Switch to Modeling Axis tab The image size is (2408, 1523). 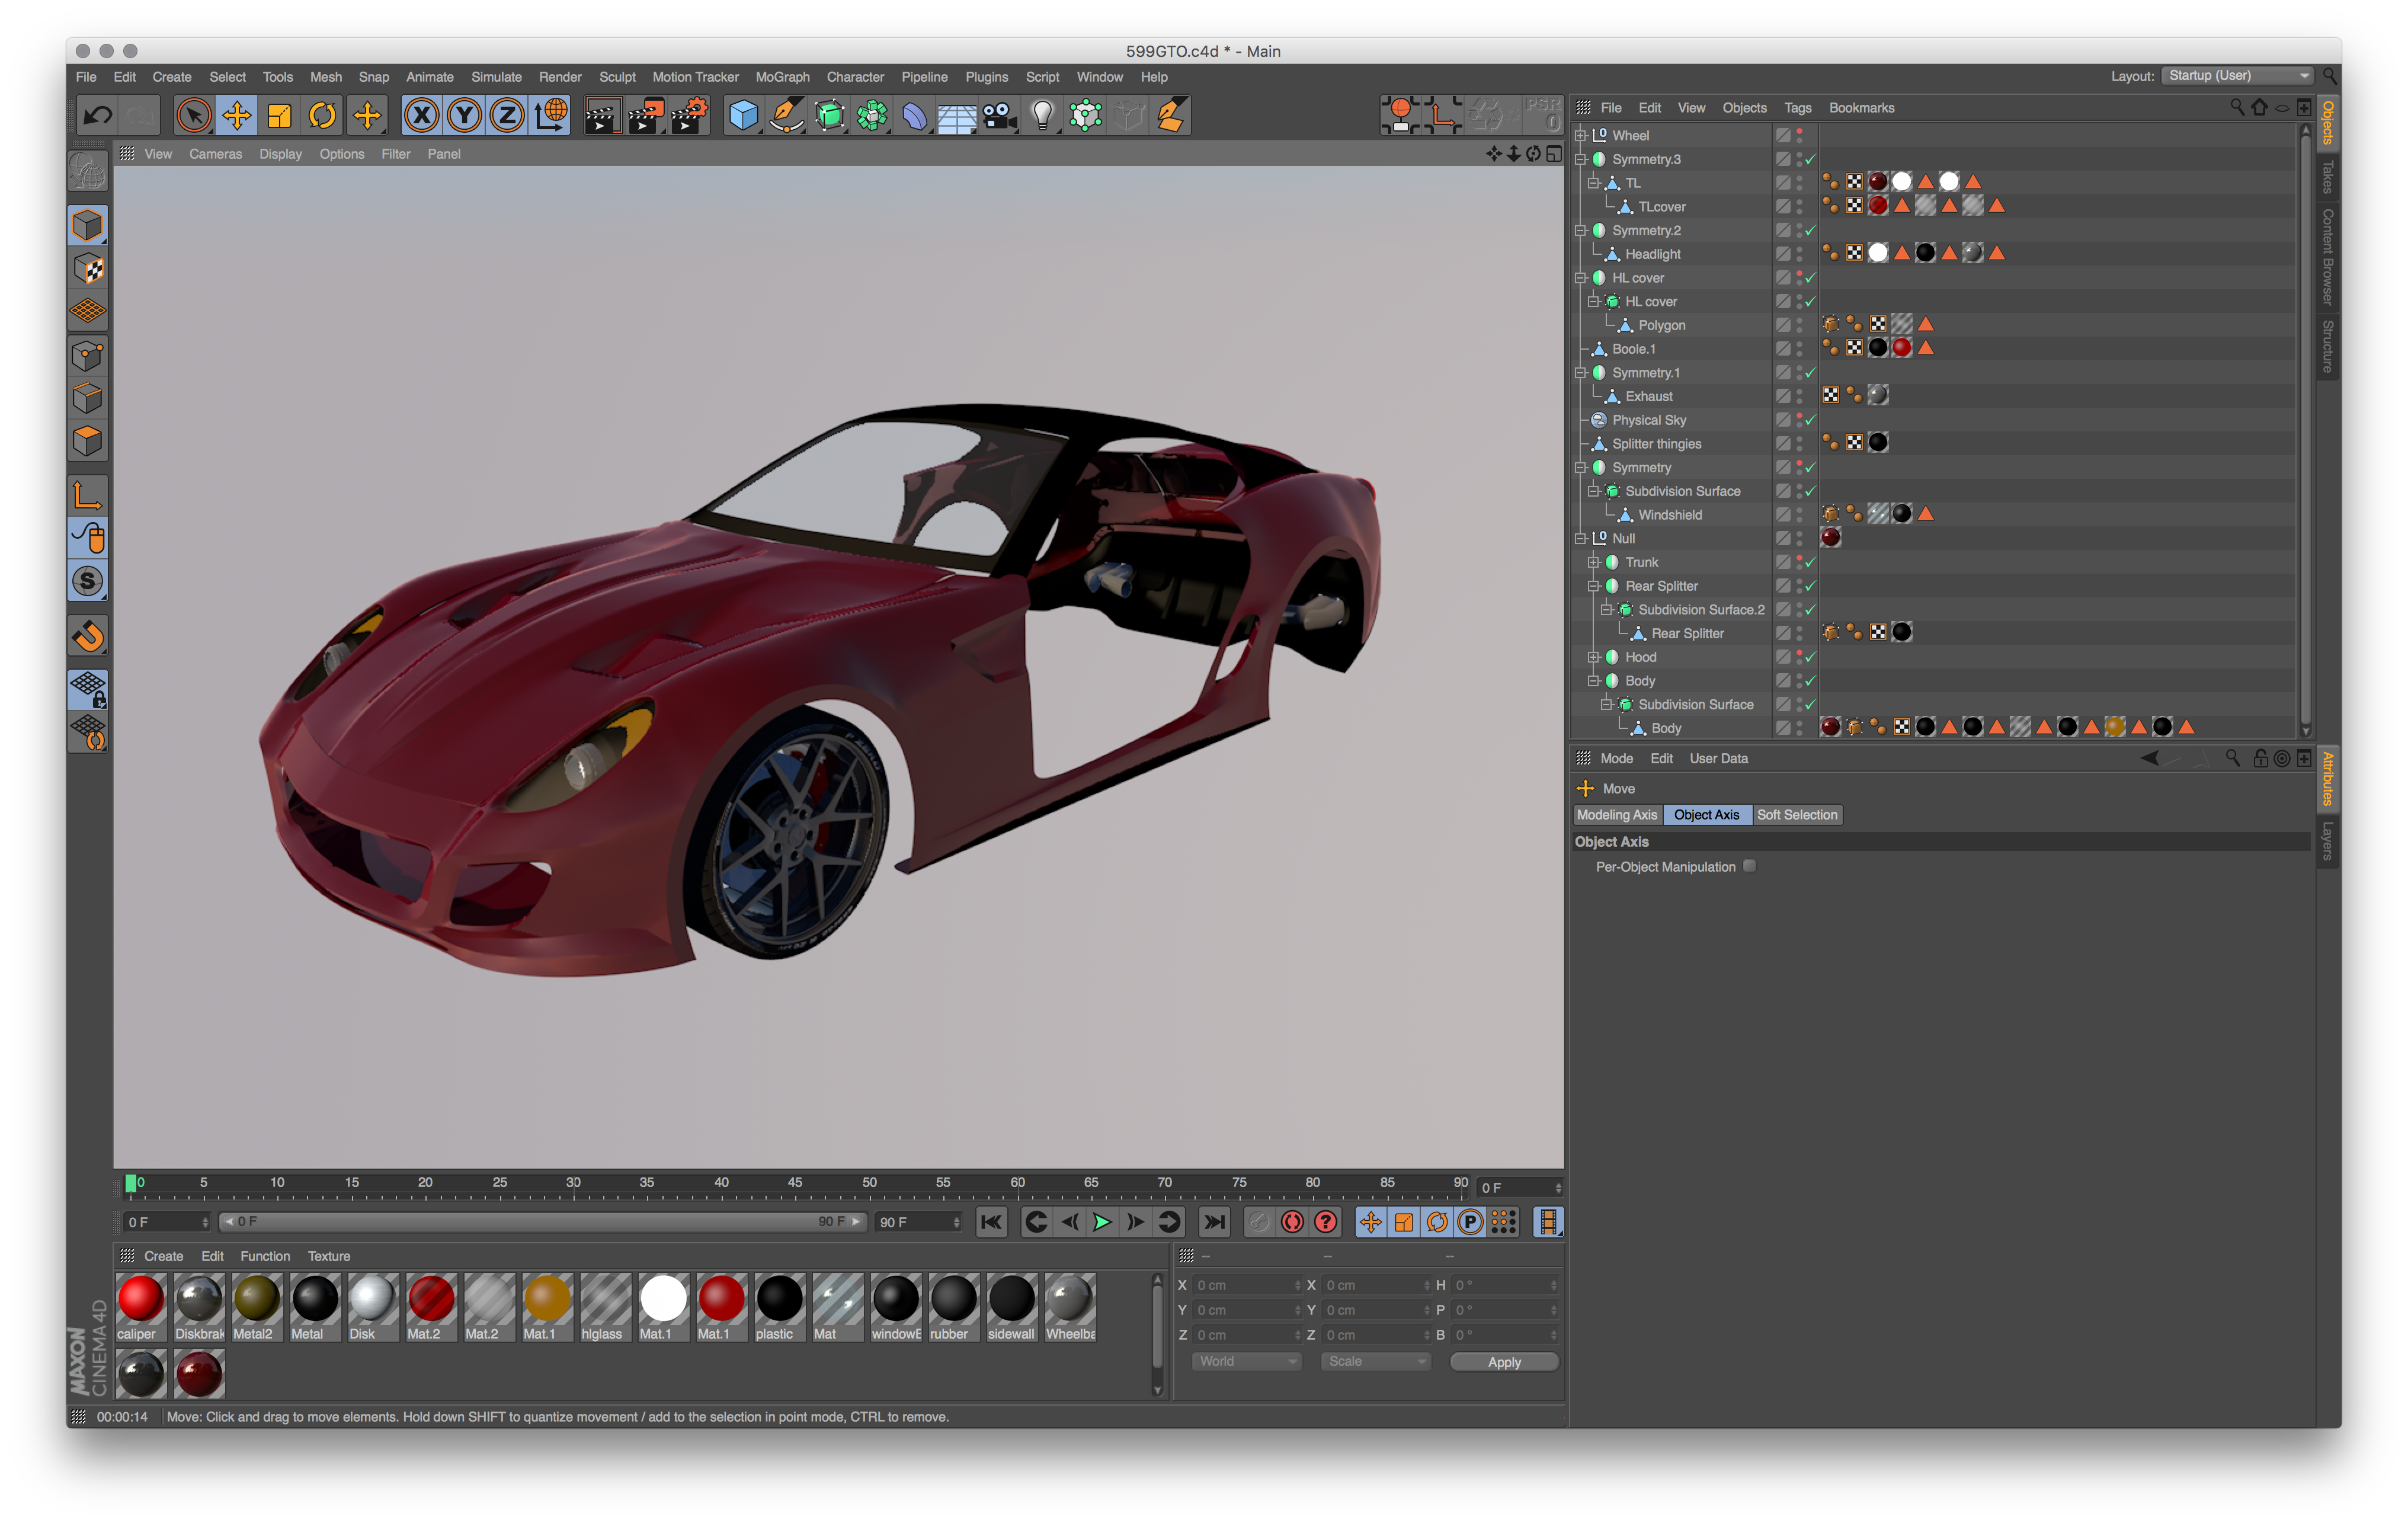click(1617, 815)
